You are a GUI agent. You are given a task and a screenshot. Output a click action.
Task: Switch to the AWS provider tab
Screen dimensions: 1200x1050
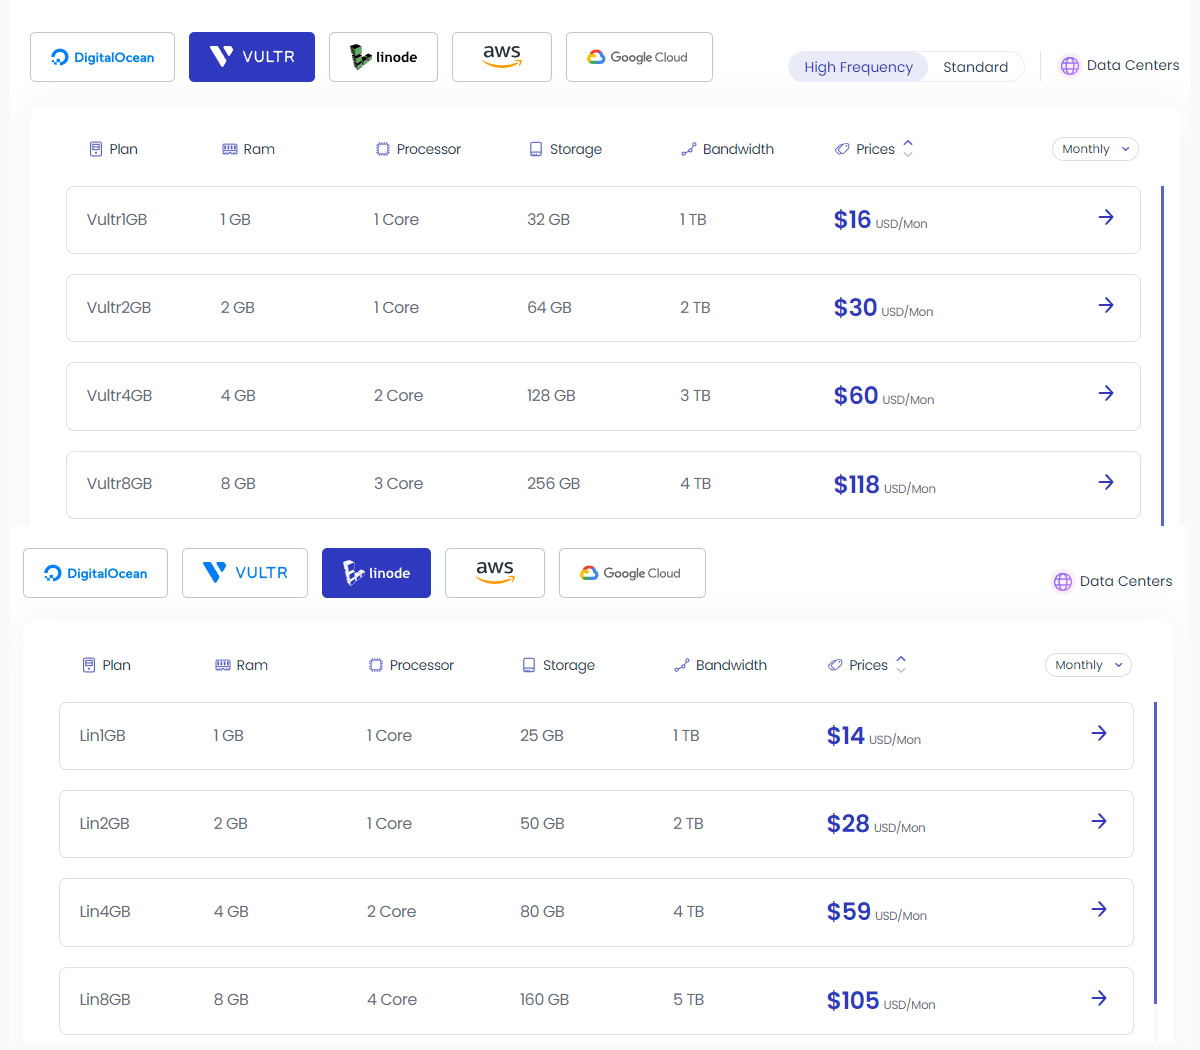501,56
